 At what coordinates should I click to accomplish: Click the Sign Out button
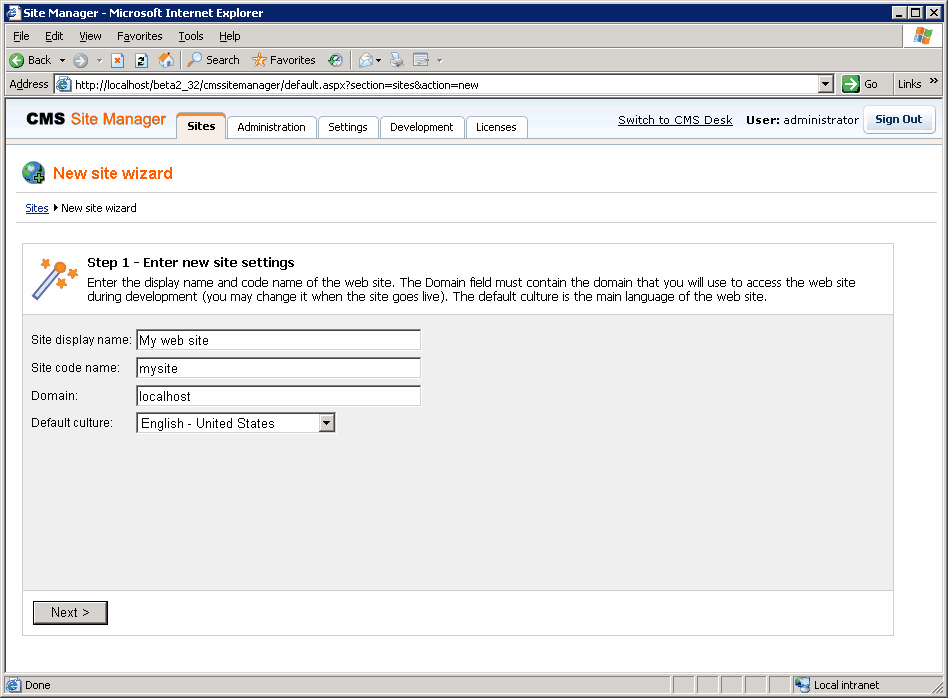click(898, 119)
